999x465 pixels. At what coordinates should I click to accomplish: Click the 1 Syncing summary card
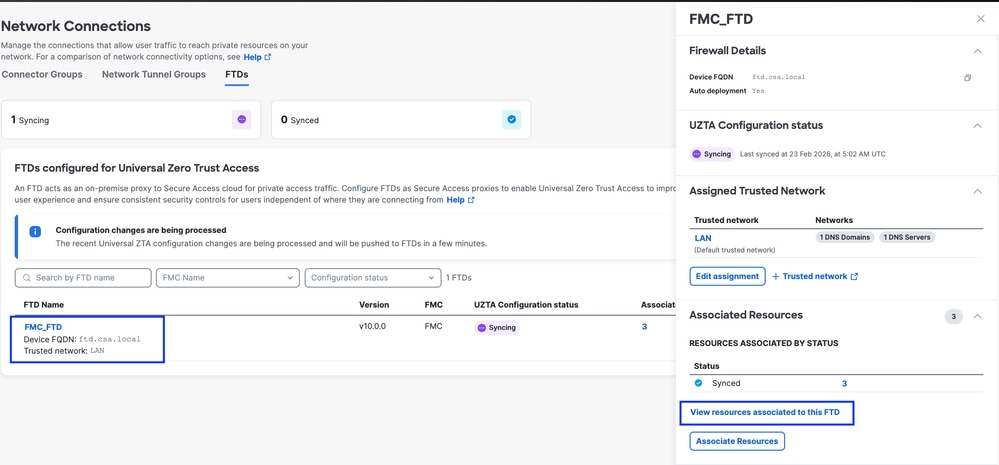[131, 119]
